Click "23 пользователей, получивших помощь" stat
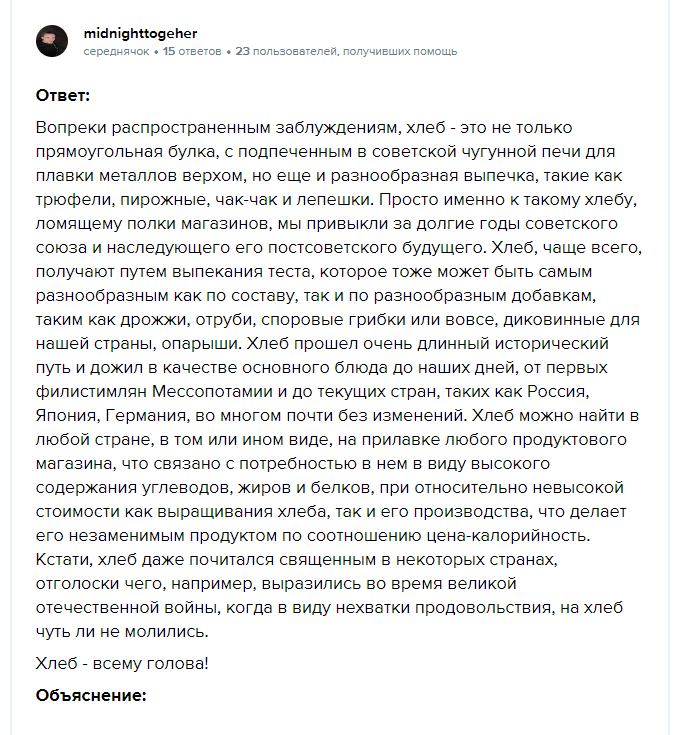The image size is (677, 735). (x=346, y=51)
